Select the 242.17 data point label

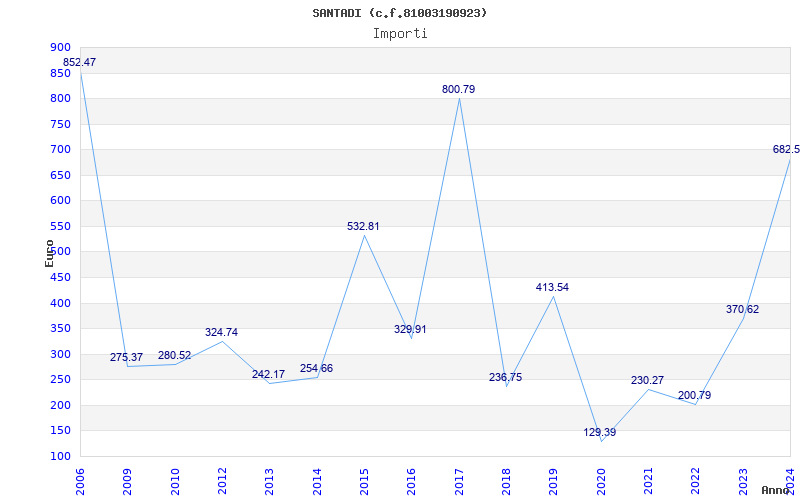[268, 374]
